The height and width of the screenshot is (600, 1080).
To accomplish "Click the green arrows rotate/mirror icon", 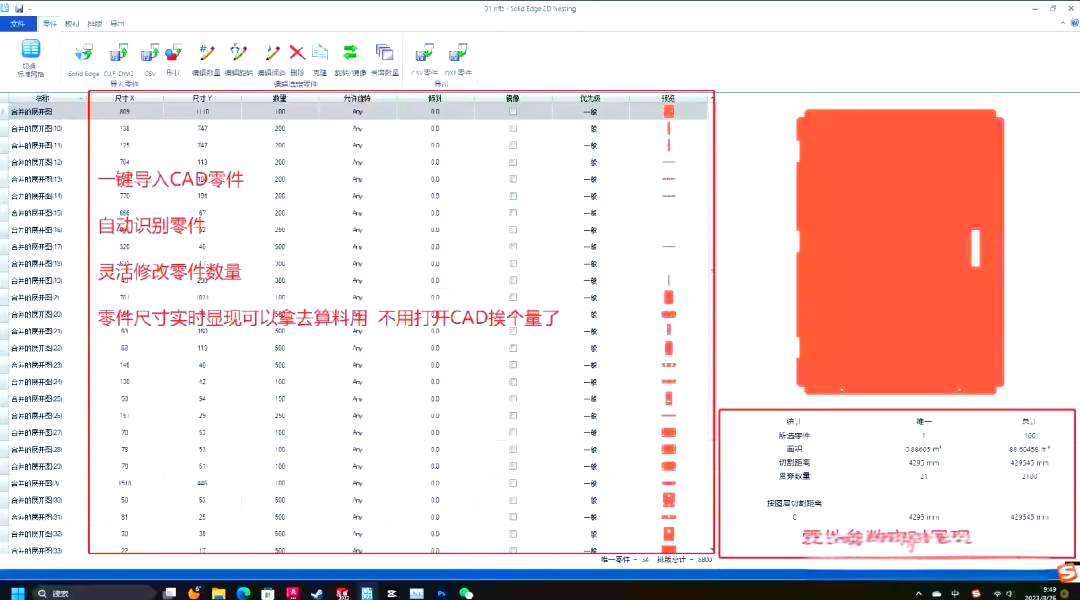I will coord(350,53).
